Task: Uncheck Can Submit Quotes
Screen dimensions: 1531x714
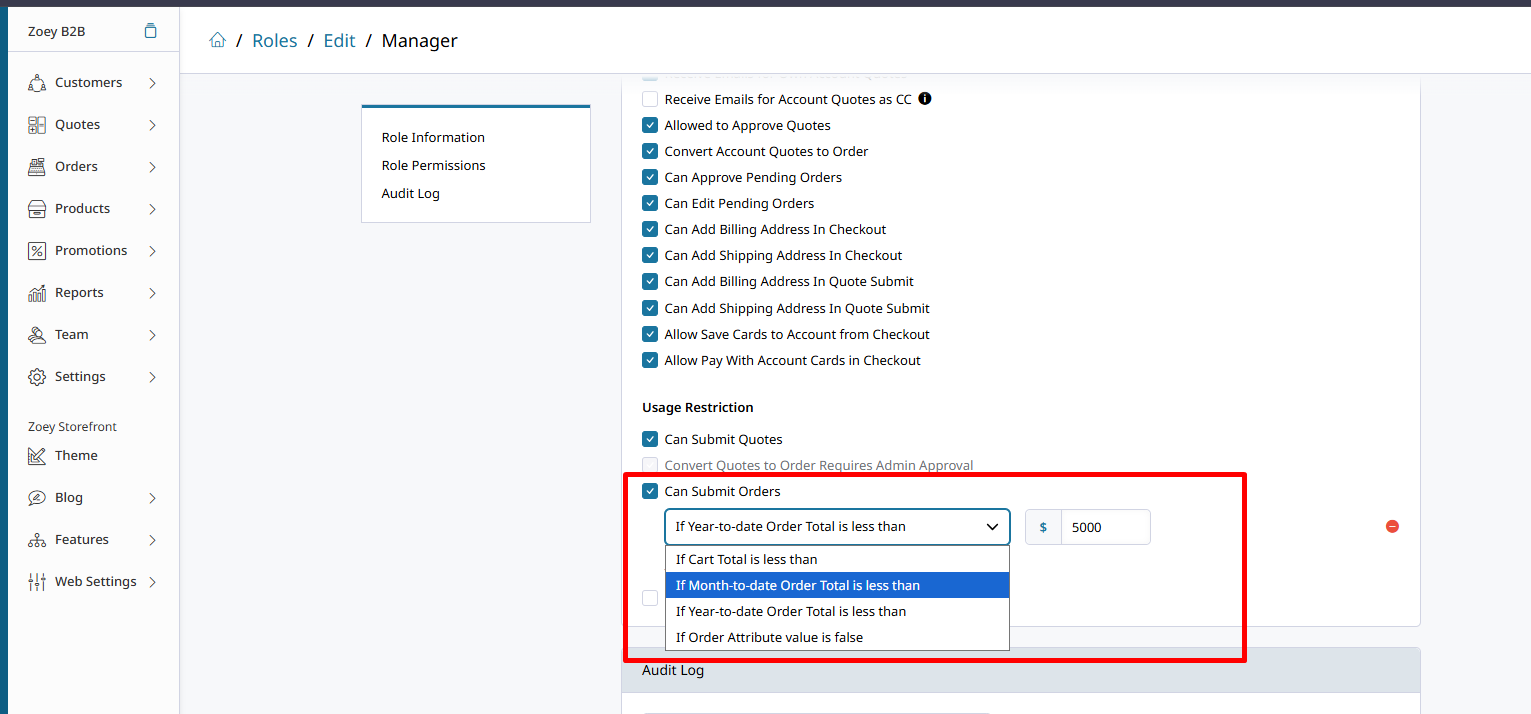Action: (650, 439)
